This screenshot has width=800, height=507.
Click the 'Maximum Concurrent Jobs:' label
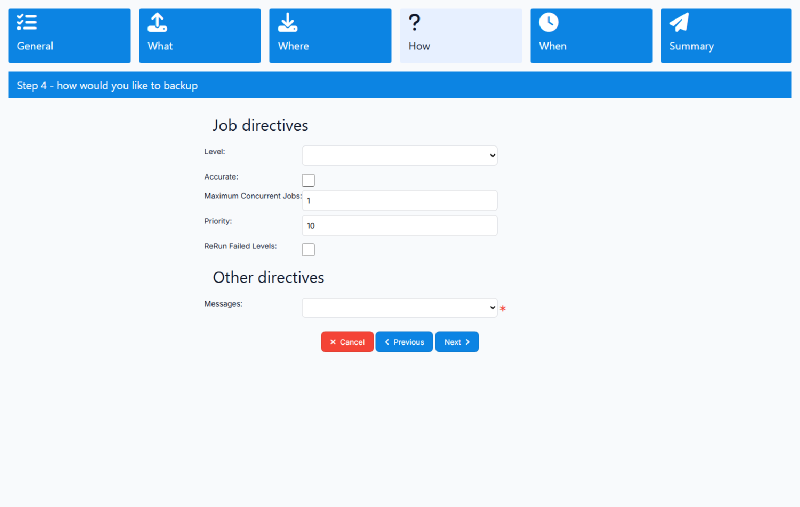coord(253,196)
